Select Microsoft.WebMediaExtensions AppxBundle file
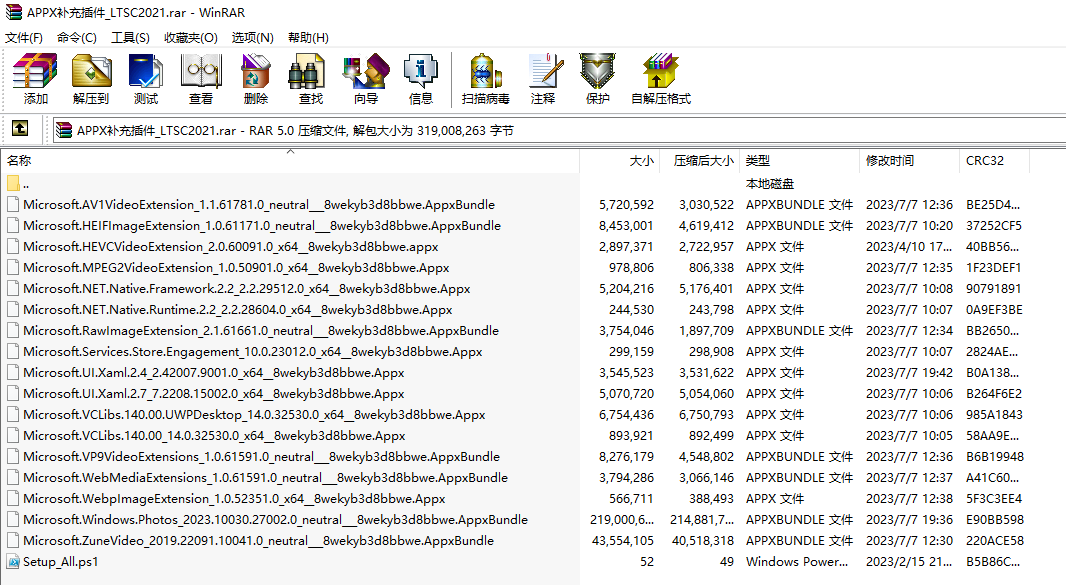Viewport: 1066px width, 585px height. click(266, 478)
